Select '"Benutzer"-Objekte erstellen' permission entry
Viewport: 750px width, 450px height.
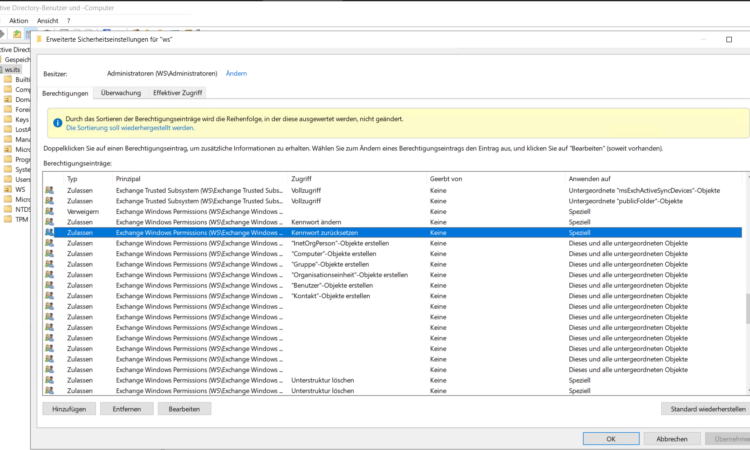tap(393, 285)
